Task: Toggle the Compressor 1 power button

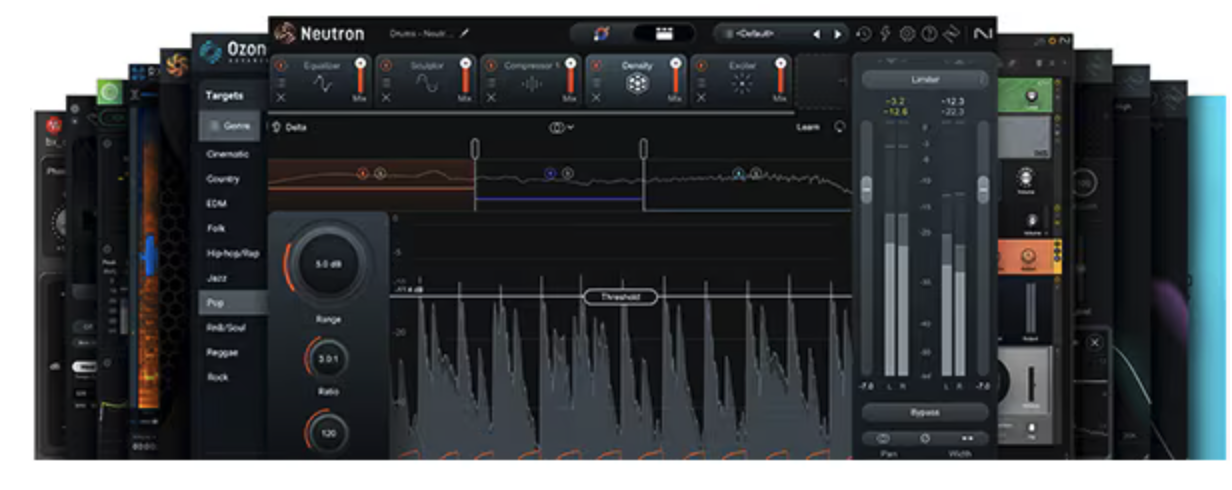Action: (x=490, y=65)
